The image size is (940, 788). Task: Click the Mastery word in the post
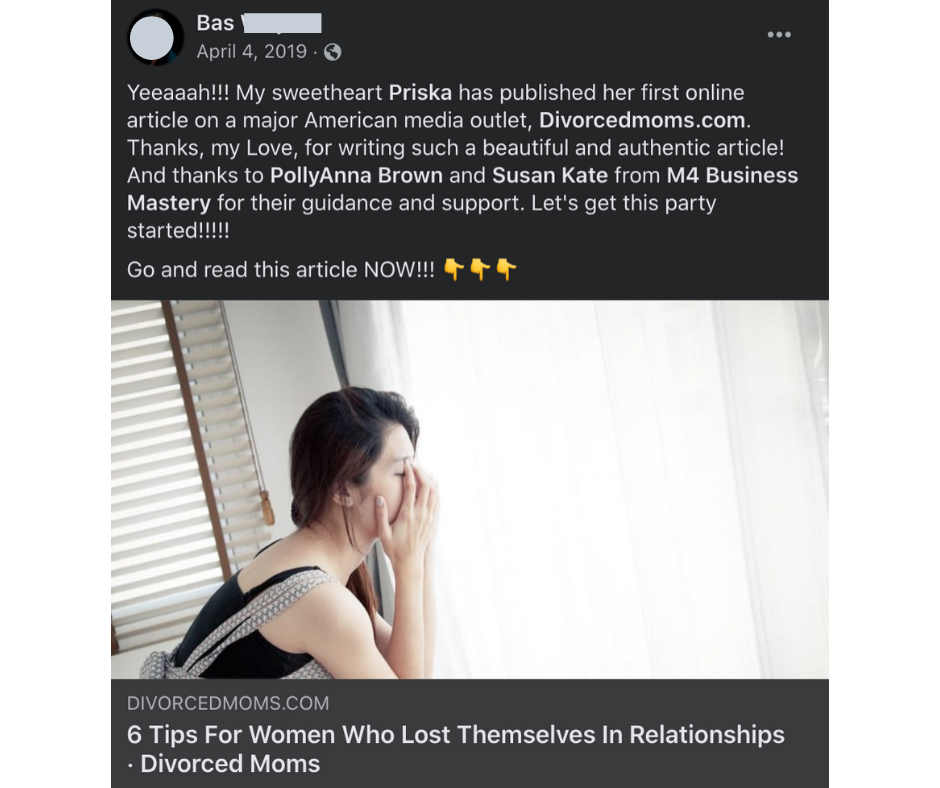click(x=168, y=203)
